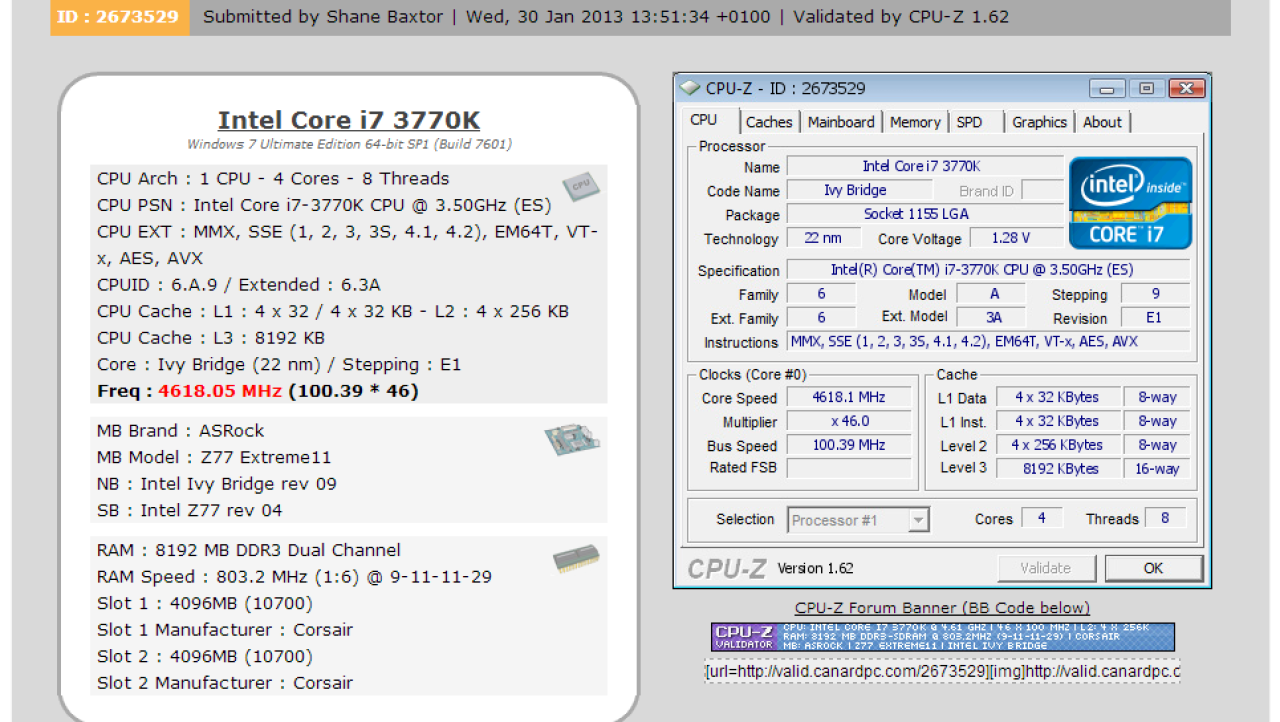Click the Slot 2 : 4096MB (10700) line
The width and height of the screenshot is (1280, 722).
(205, 657)
